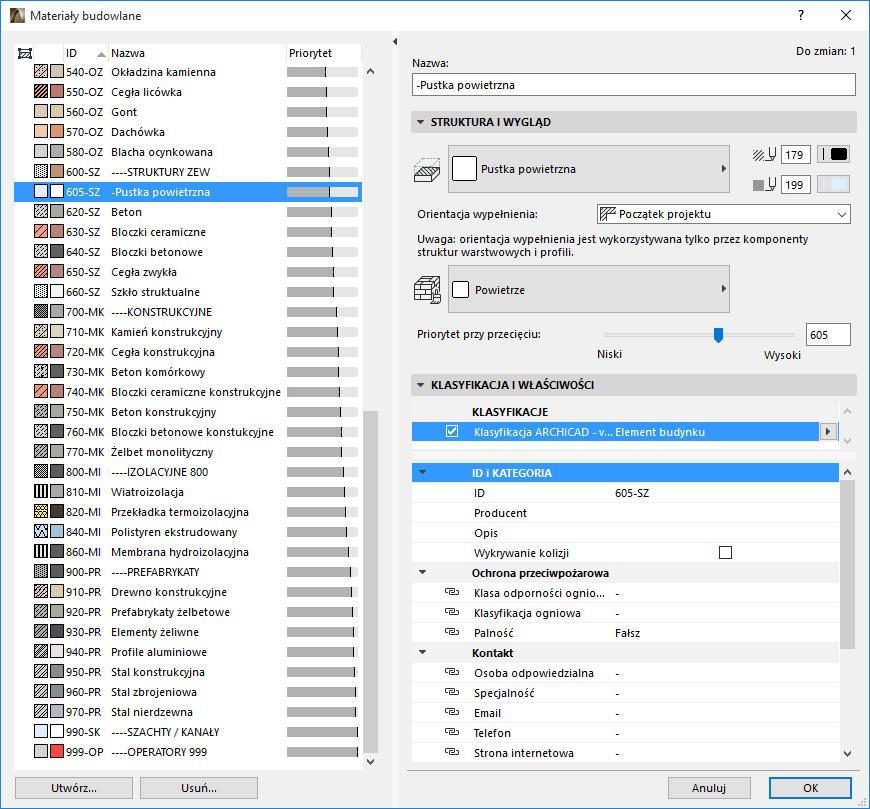Click cut fill preview icon of Okładzina kamienna
Screen dimensions: 870x809
[41, 72]
